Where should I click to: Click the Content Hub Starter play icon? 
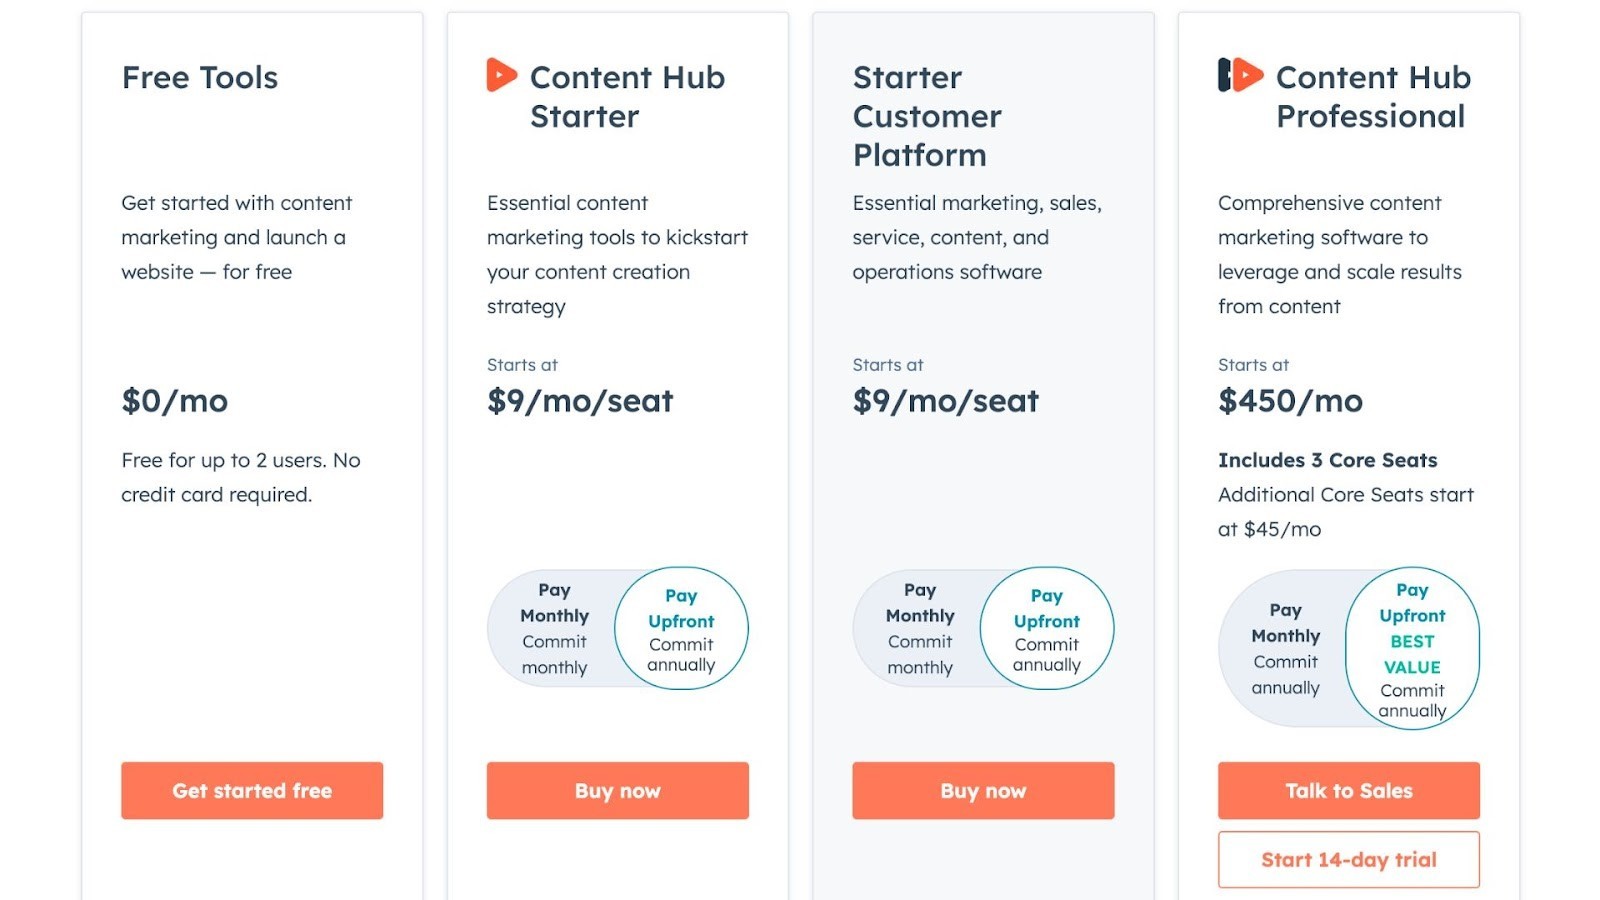click(503, 75)
